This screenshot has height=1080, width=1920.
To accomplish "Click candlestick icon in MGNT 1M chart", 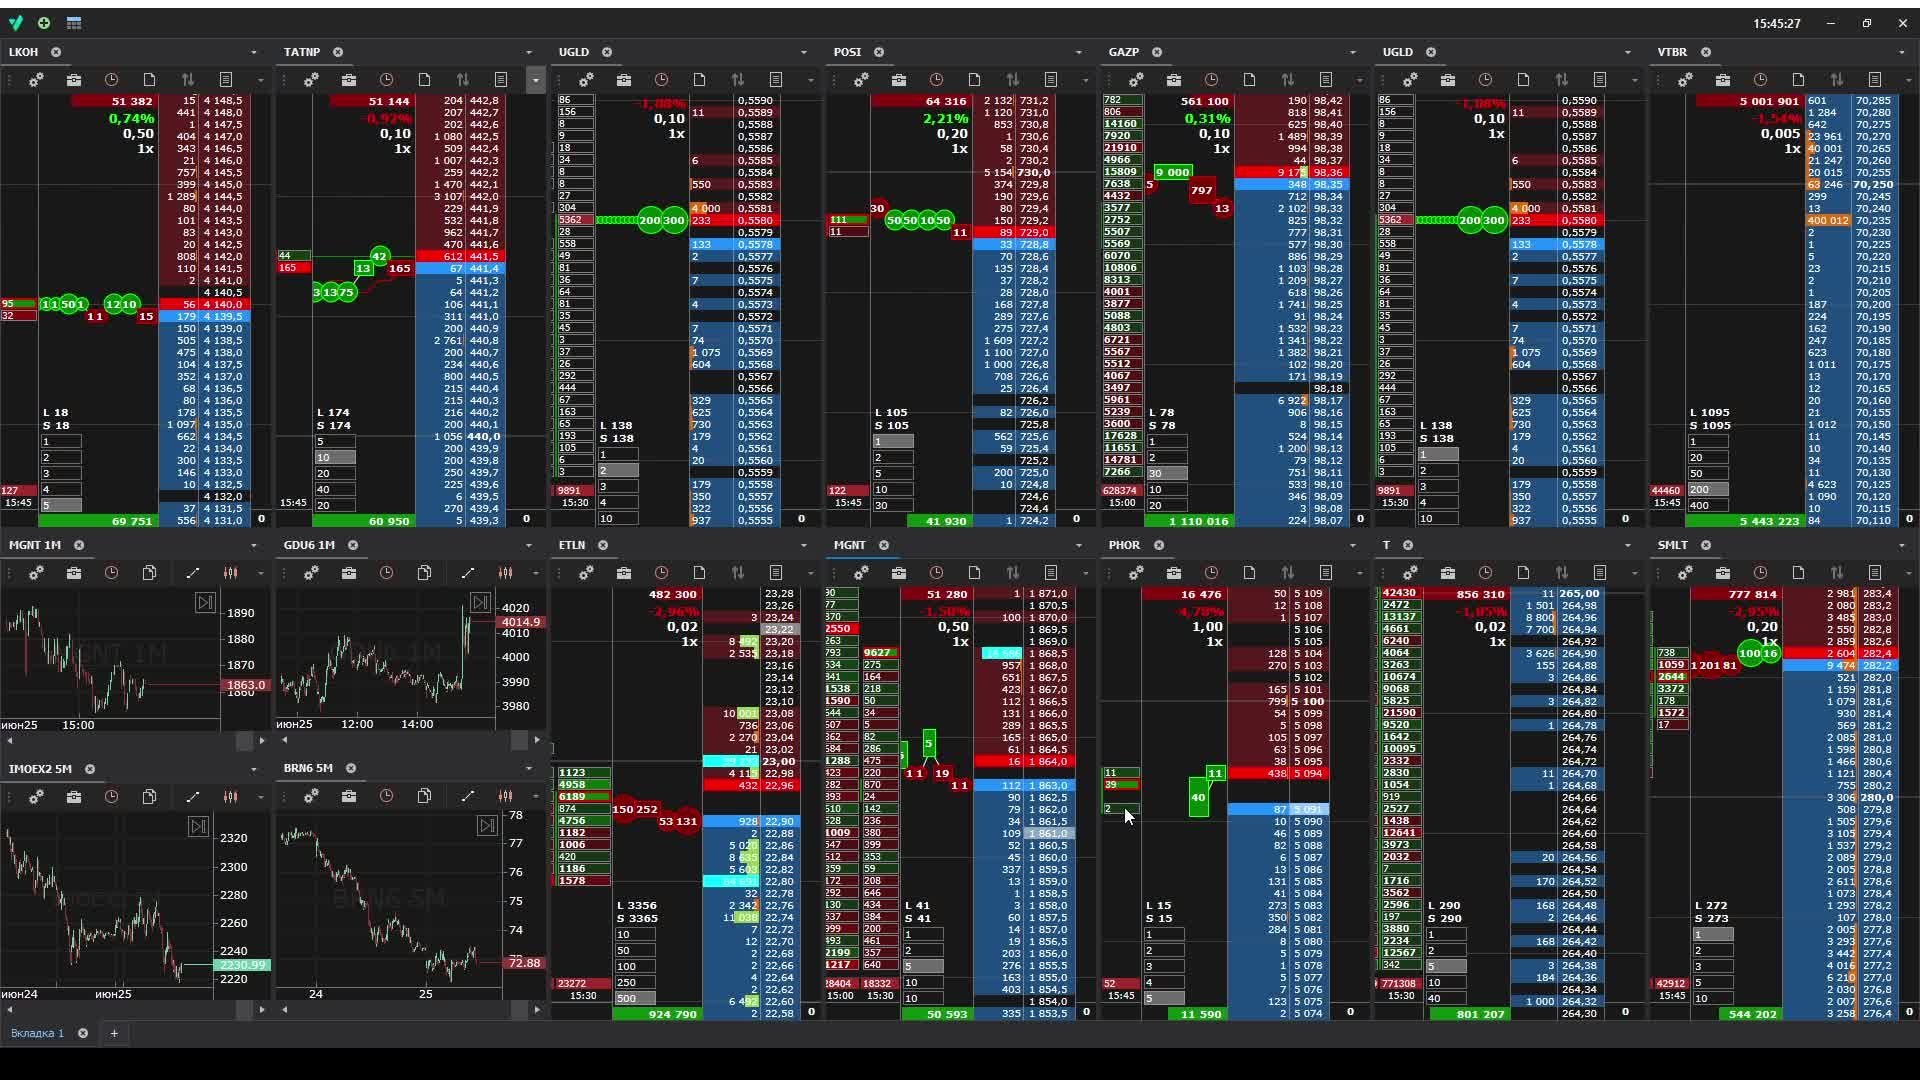I will pyautogui.click(x=231, y=573).
